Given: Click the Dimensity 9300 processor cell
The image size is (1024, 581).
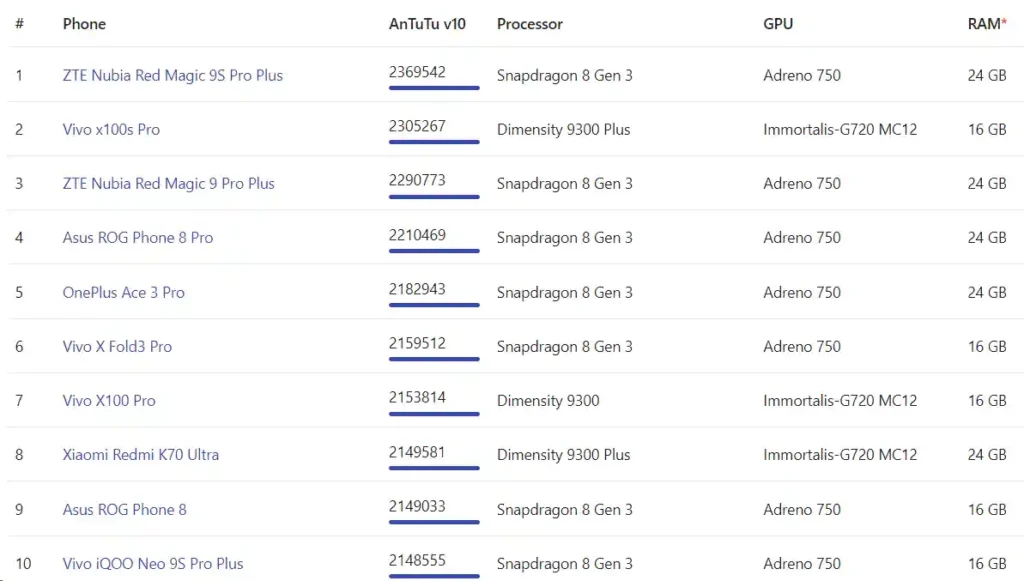Looking at the screenshot, I should [x=548, y=400].
